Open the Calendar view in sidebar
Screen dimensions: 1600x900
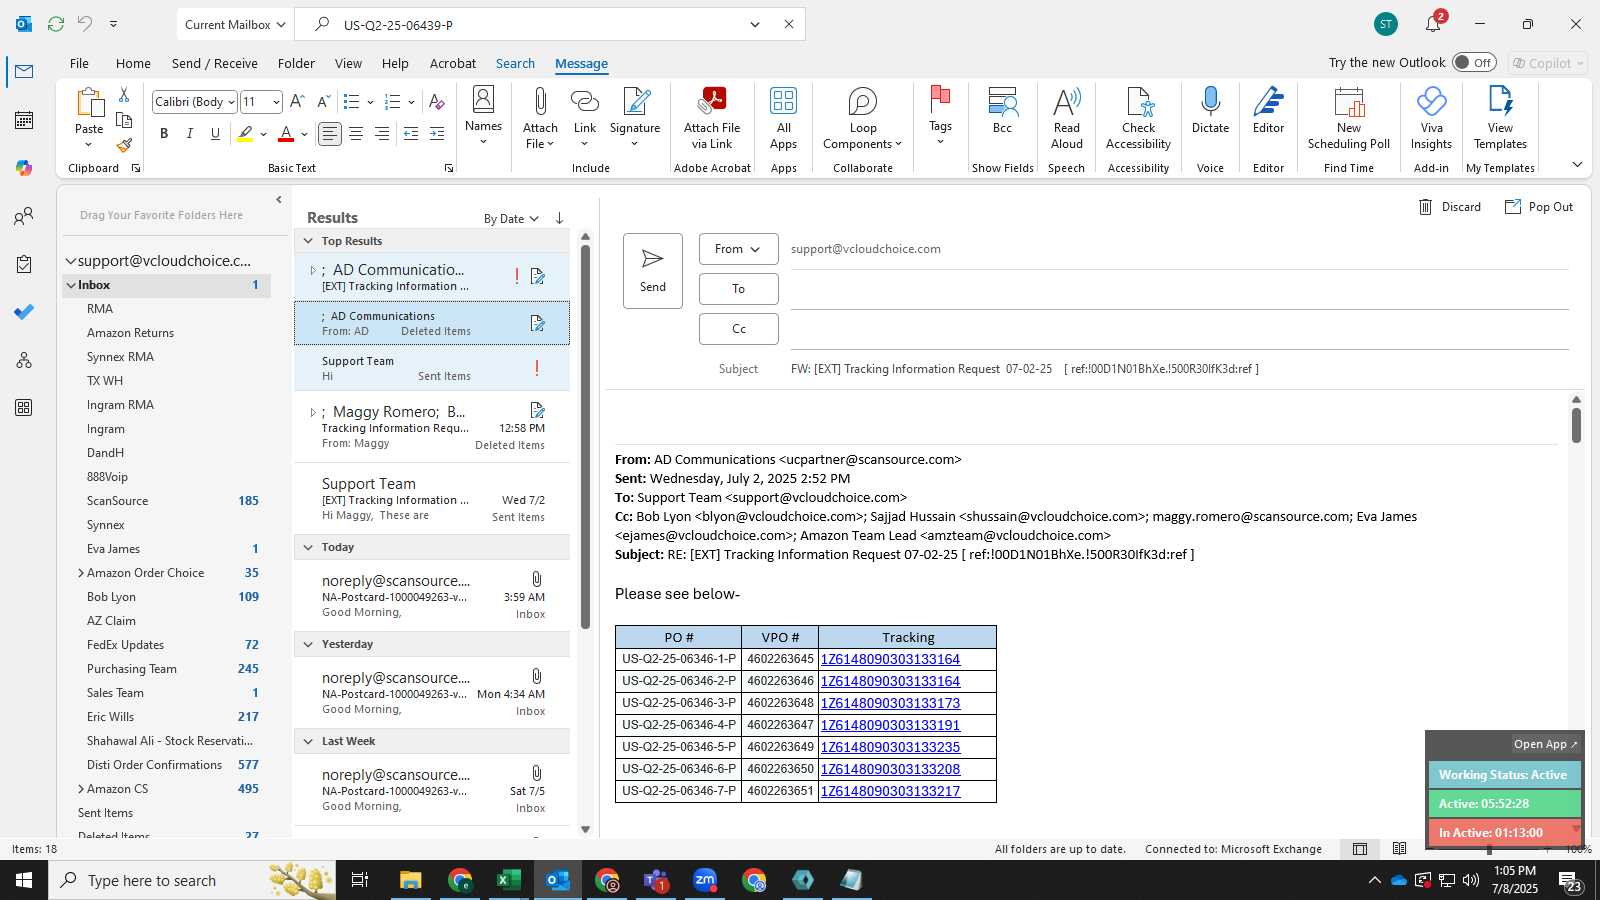click(24, 120)
